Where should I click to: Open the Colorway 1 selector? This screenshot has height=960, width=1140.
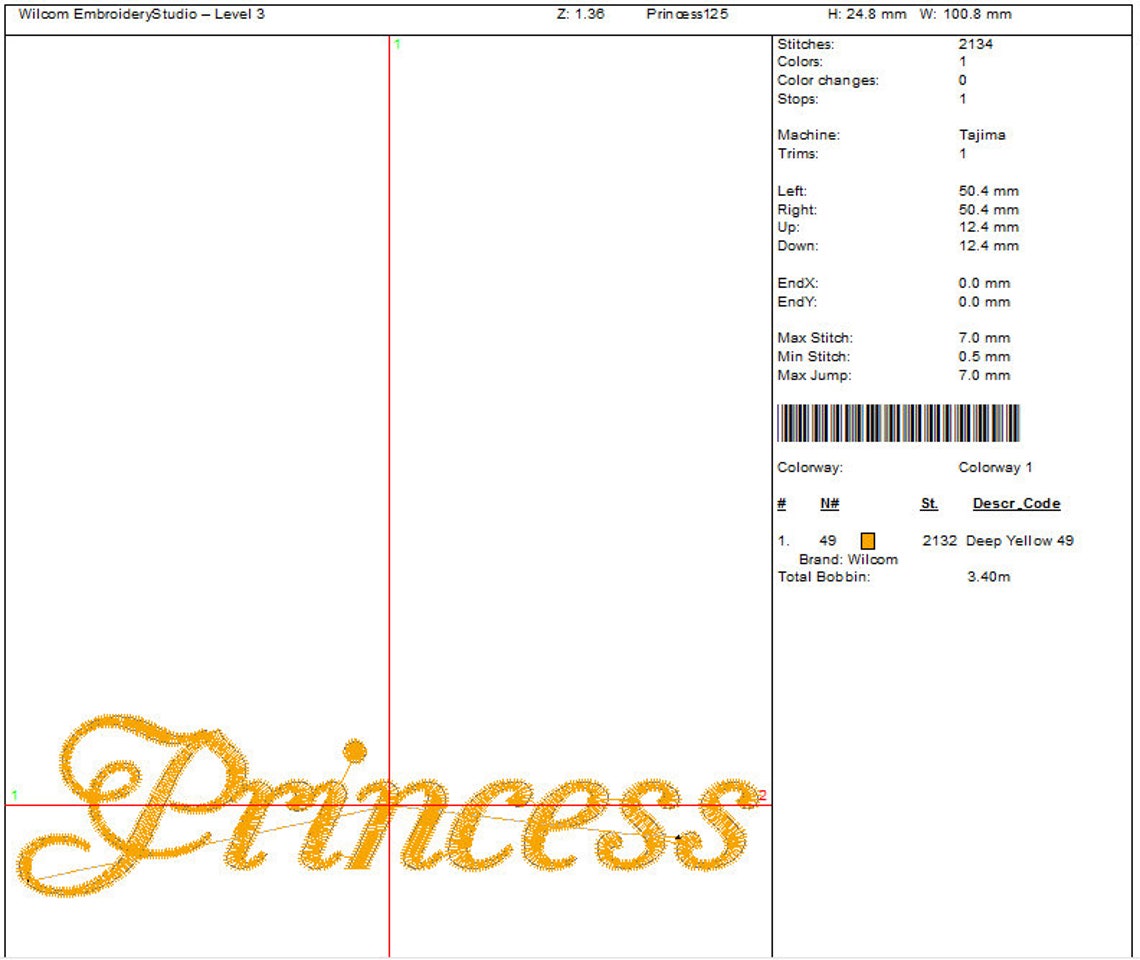(996, 466)
